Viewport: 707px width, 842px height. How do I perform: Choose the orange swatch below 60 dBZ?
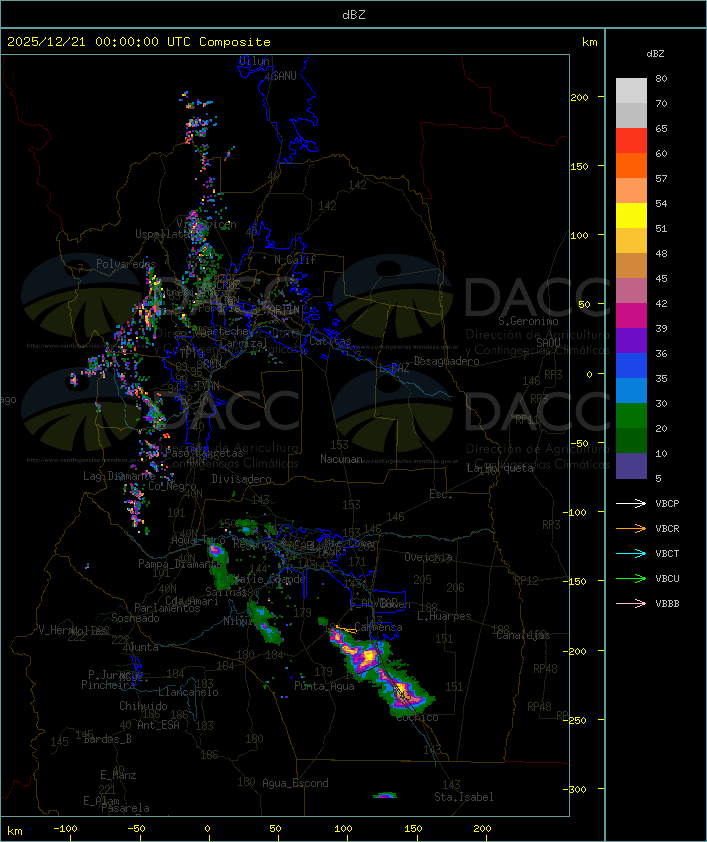click(631, 165)
